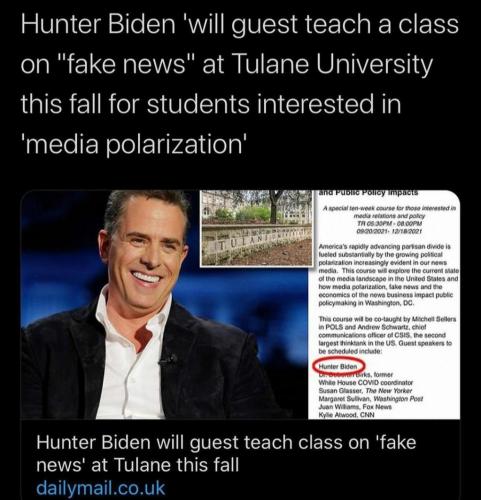Click the 'and Public Policy Impacts' flyer heading
Viewport: 481px width, 500px height.
(x=368, y=192)
